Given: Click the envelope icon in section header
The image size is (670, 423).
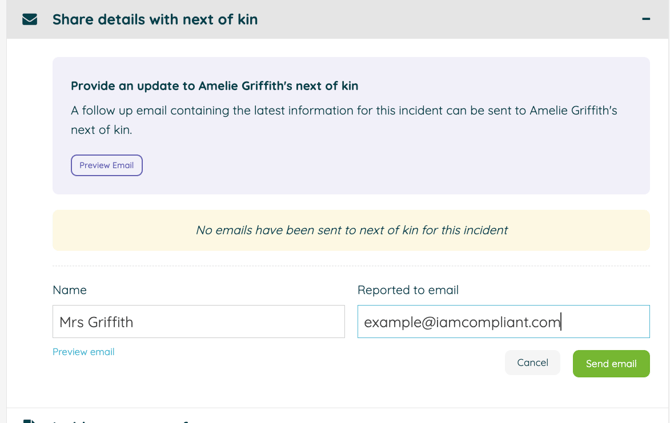Looking at the screenshot, I should (30, 19).
